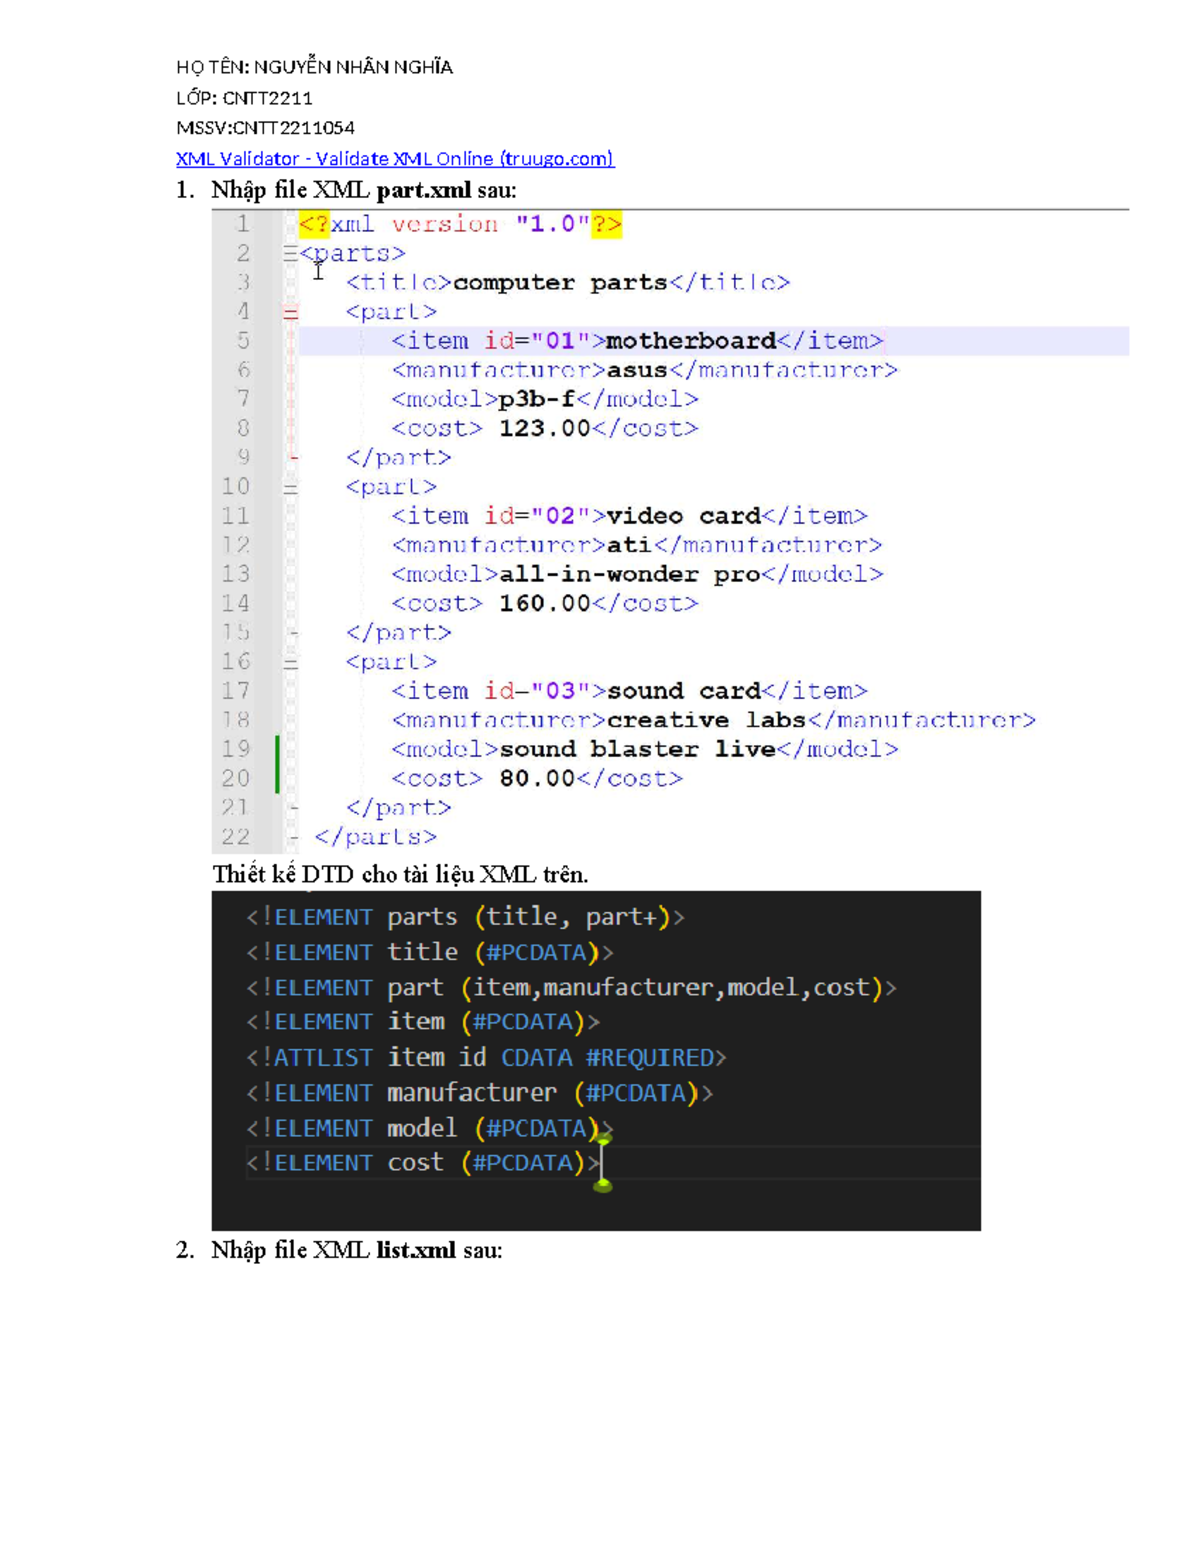Image resolution: width=1200 pixels, height=1553 pixels.
Task: Click the cost line showing 160.00
Action: [545, 603]
